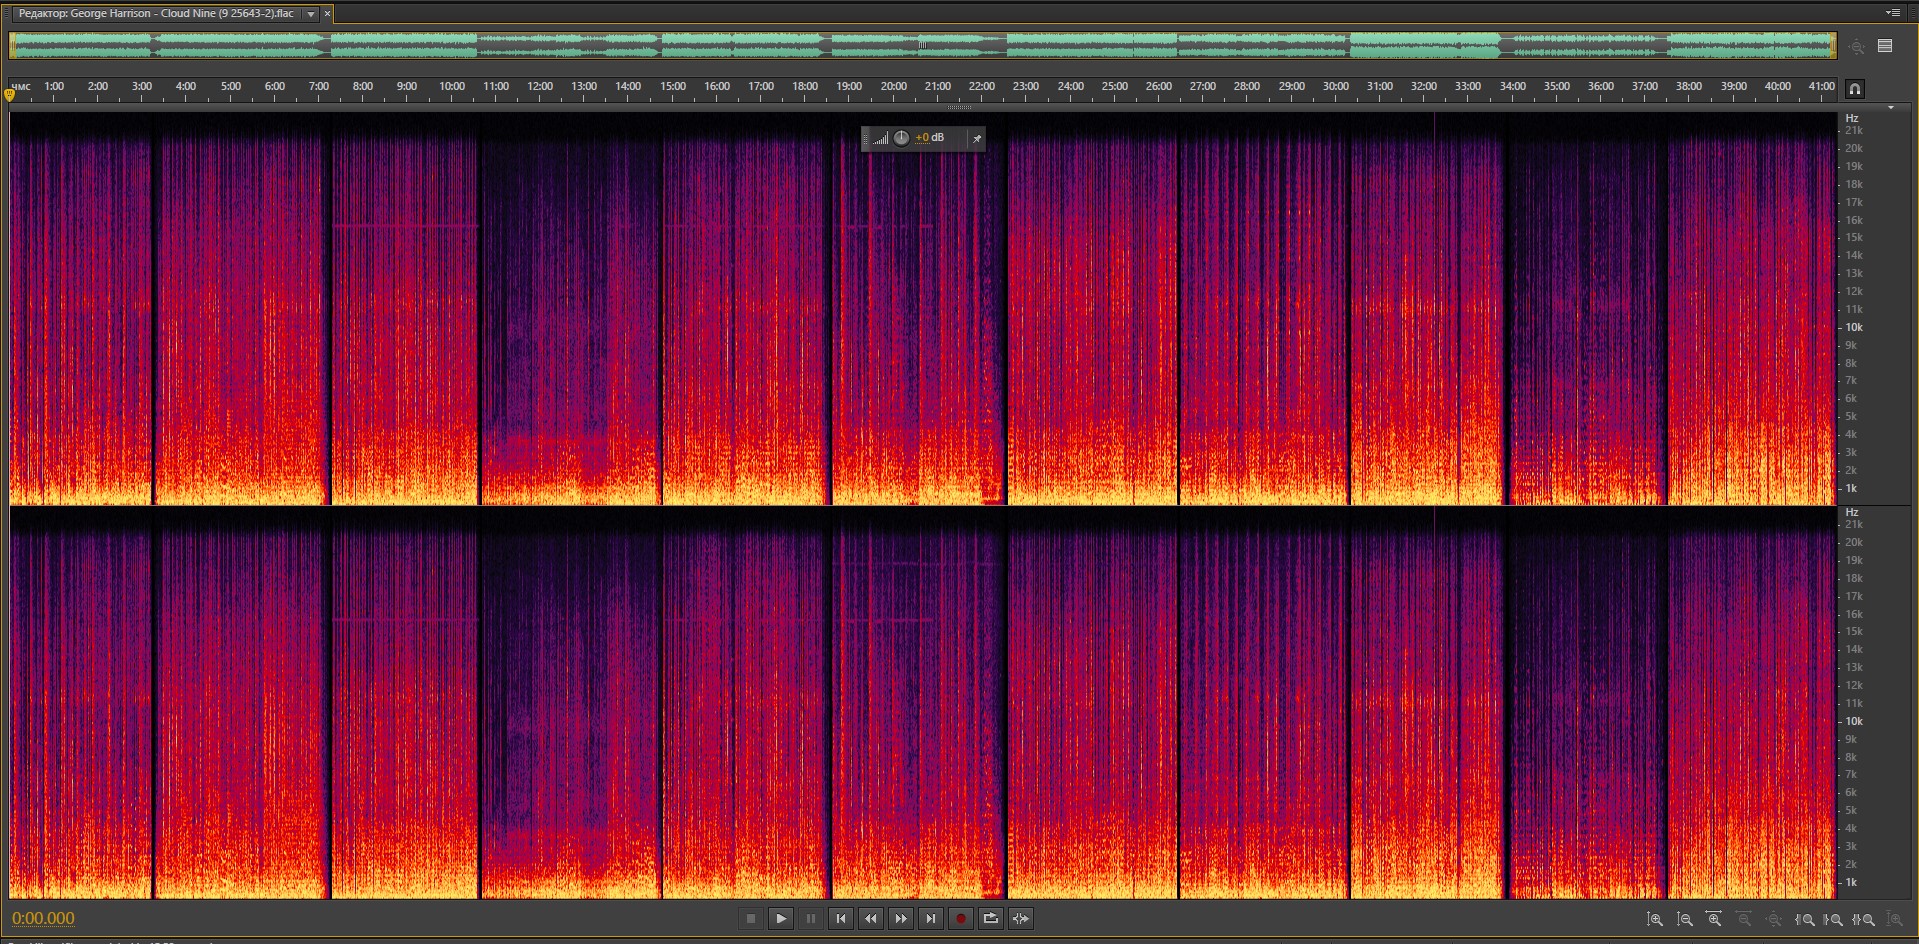Select the Cloud Nine editor tab
The width and height of the screenshot is (1919, 944).
tap(156, 14)
